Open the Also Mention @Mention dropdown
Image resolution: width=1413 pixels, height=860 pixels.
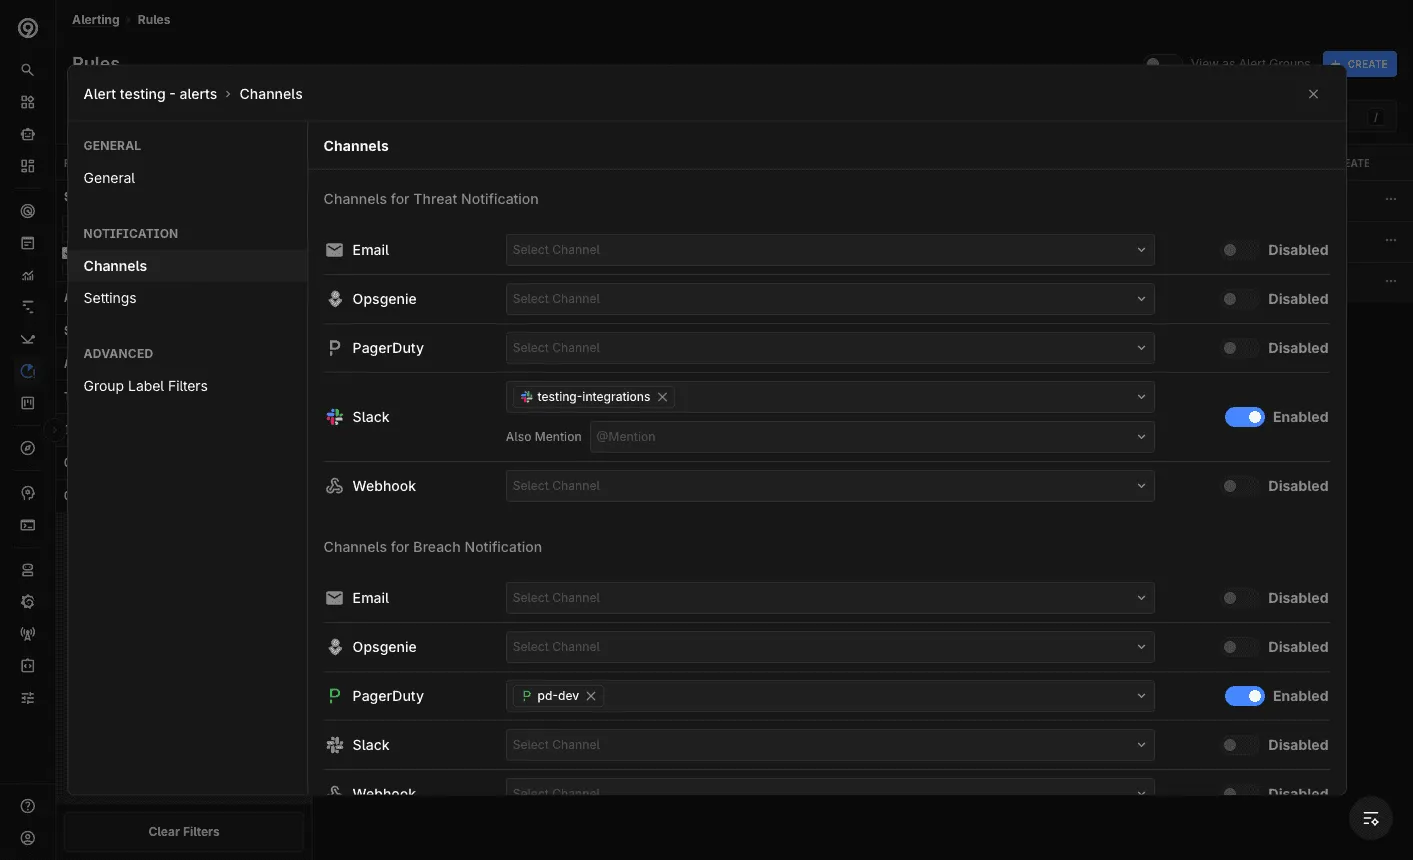coord(872,437)
